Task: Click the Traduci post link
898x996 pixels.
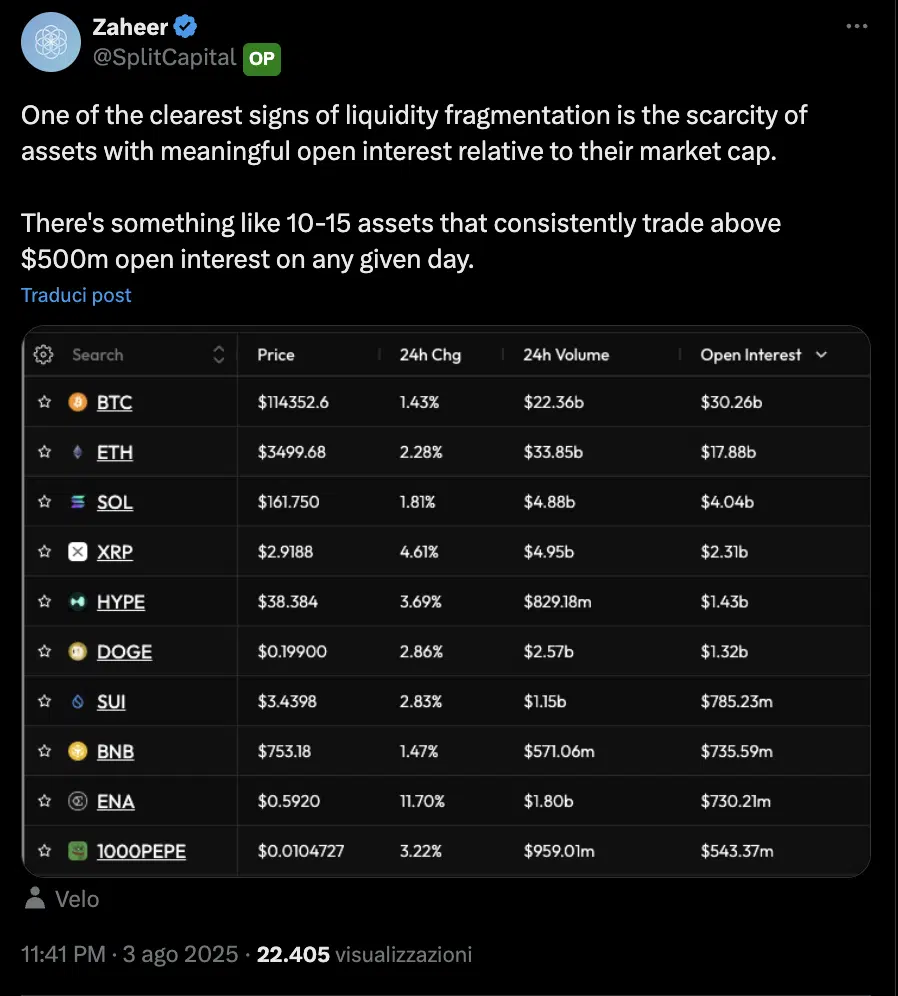Action: coord(76,295)
